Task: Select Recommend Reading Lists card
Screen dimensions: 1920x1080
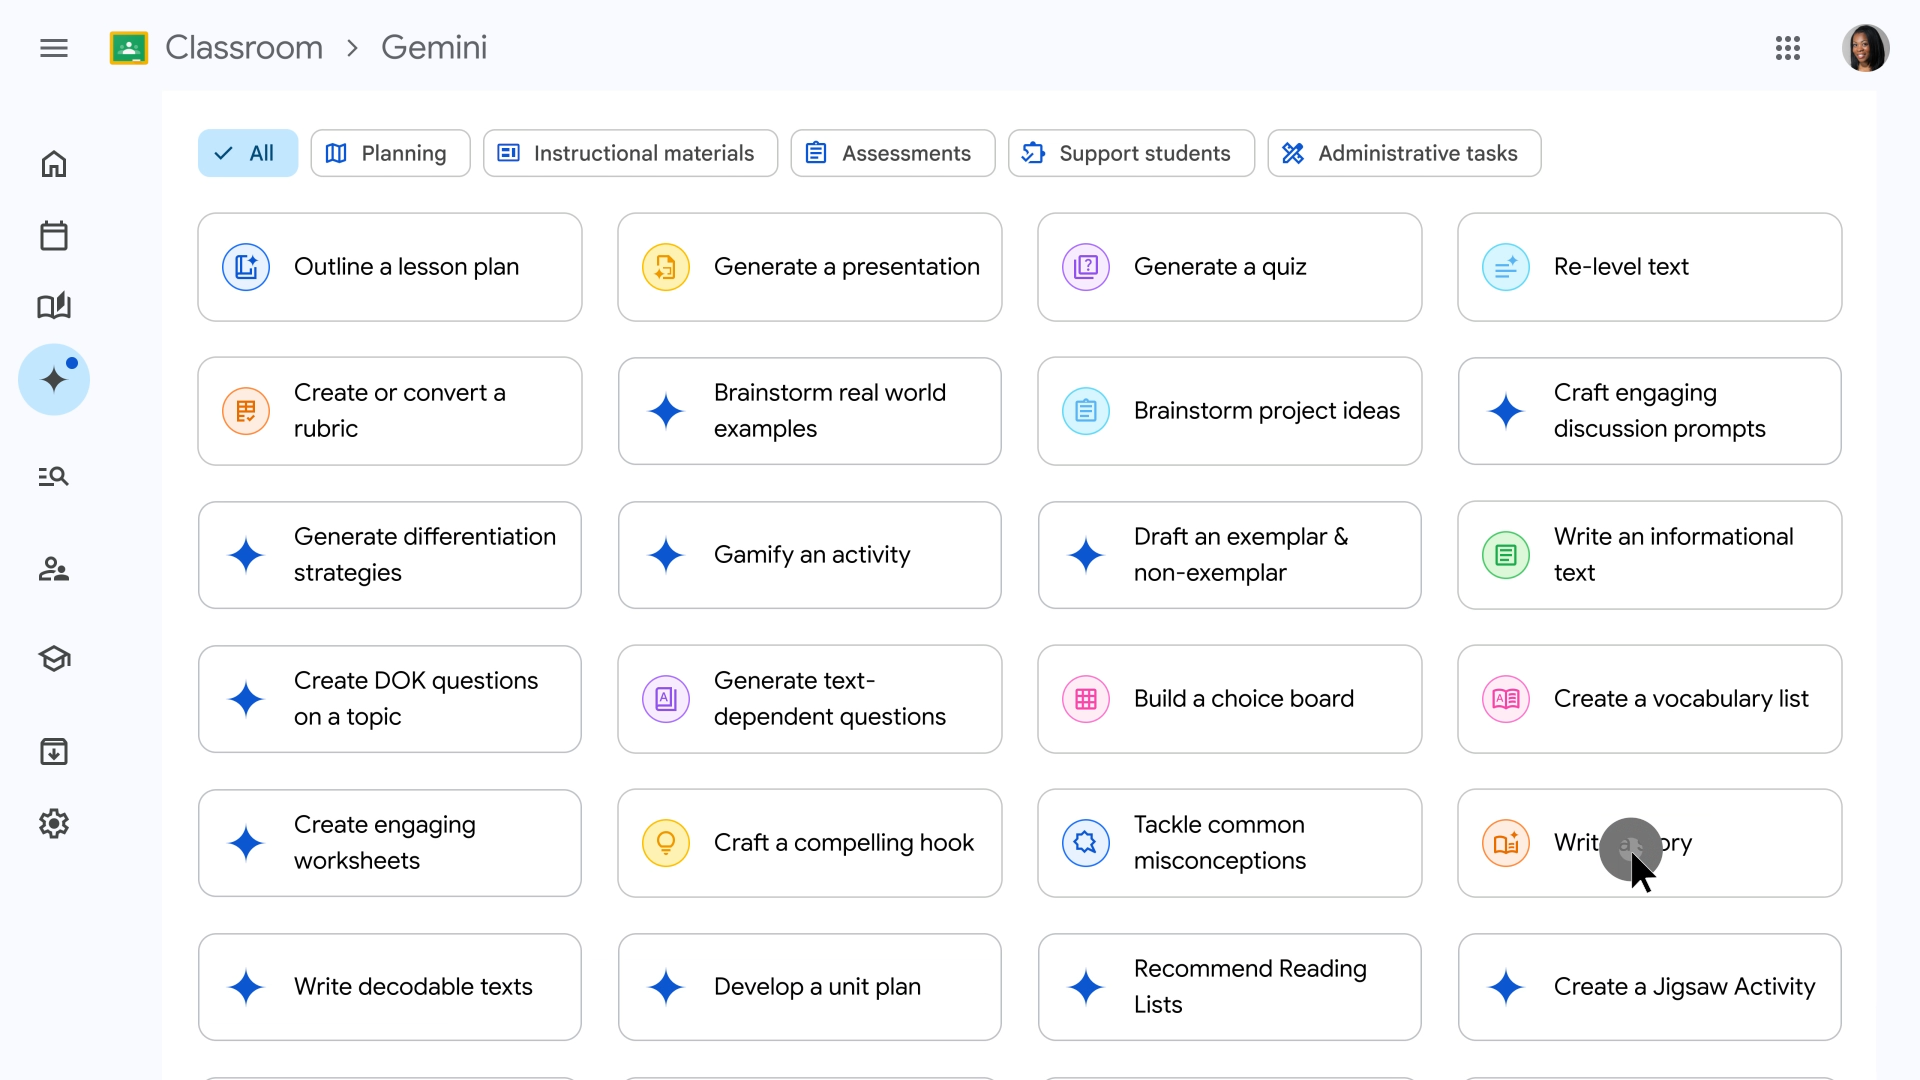Action: pos(1230,987)
